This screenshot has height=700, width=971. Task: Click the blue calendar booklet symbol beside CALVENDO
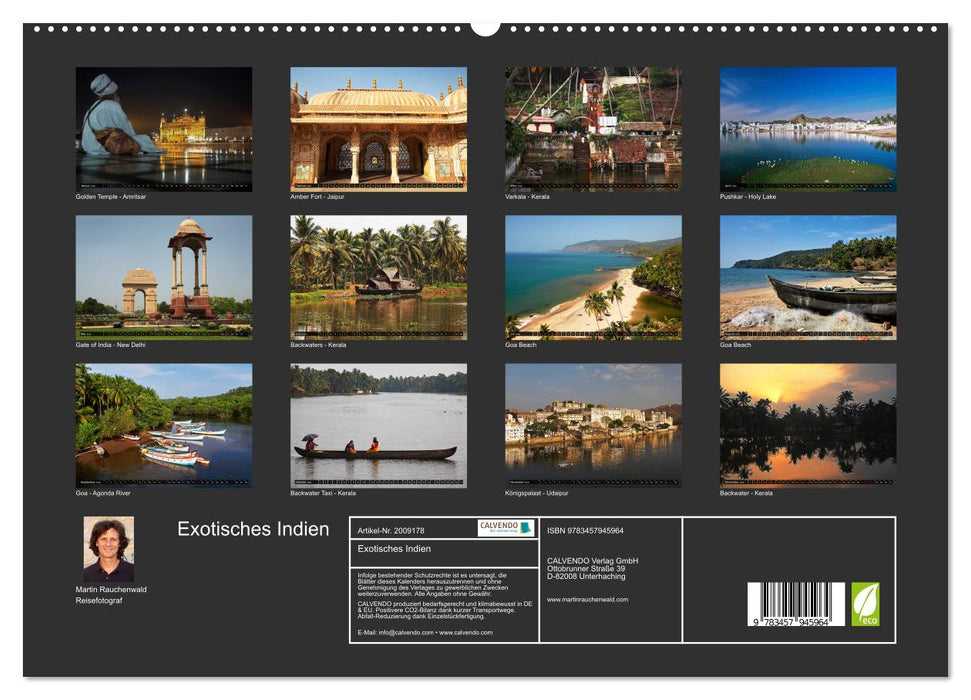[x=525, y=527]
